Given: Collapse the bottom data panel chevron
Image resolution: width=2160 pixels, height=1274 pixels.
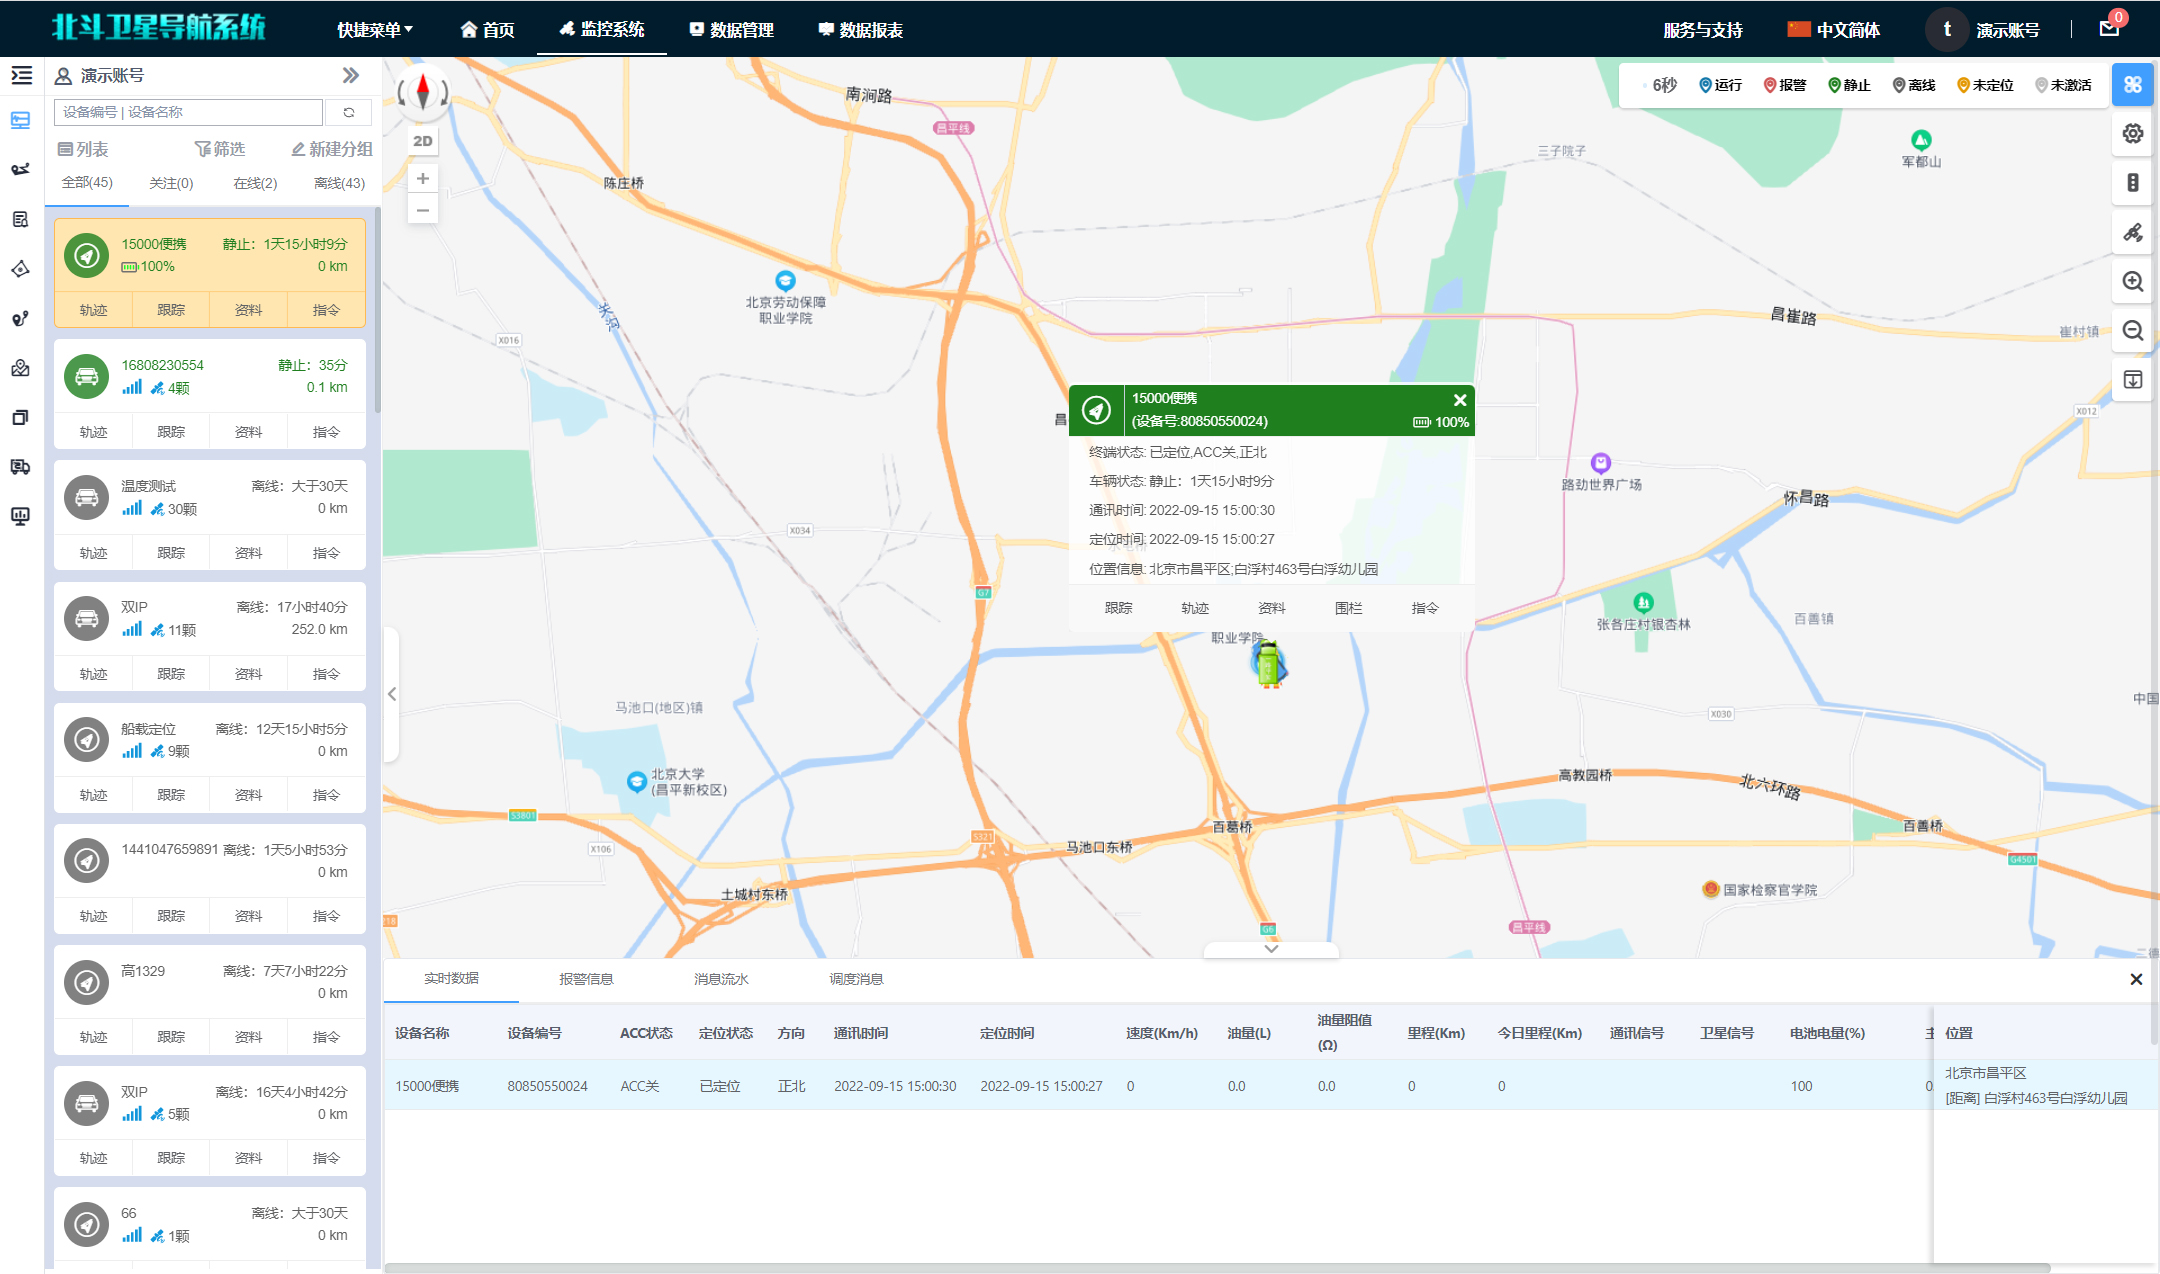Looking at the screenshot, I should point(1271,949).
